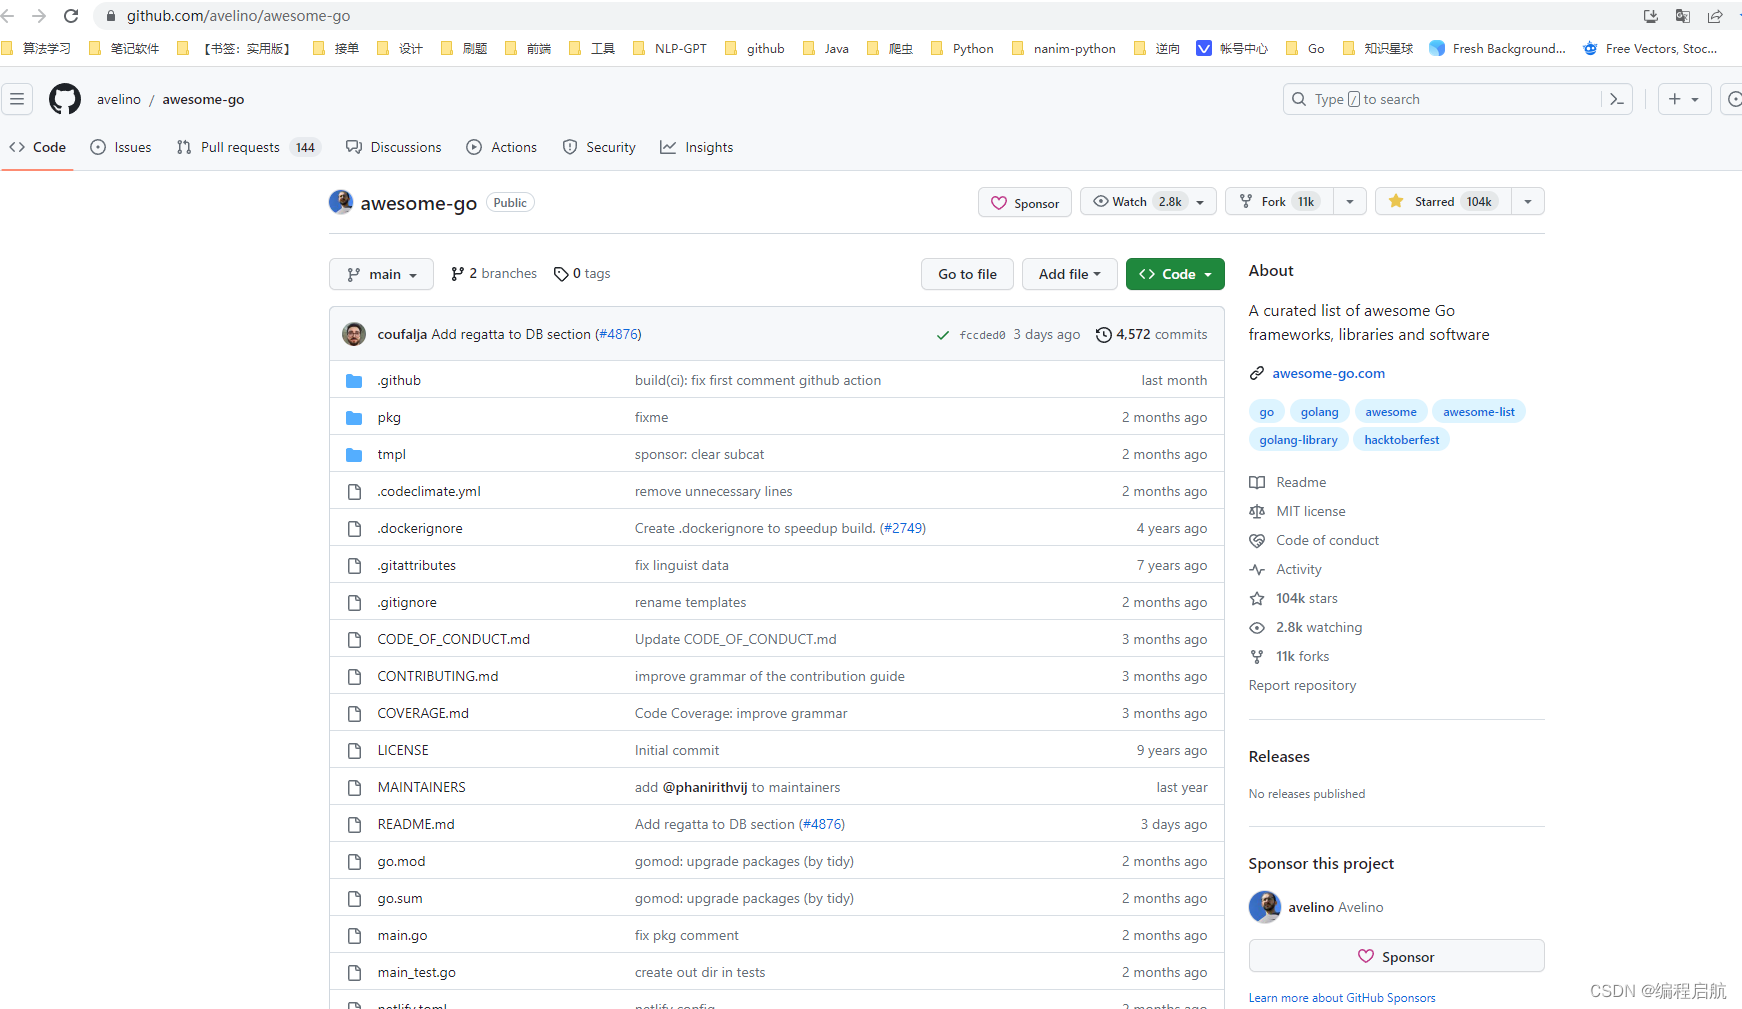Click the Activity pulse icon
The height and width of the screenshot is (1009, 1742).
tap(1257, 569)
